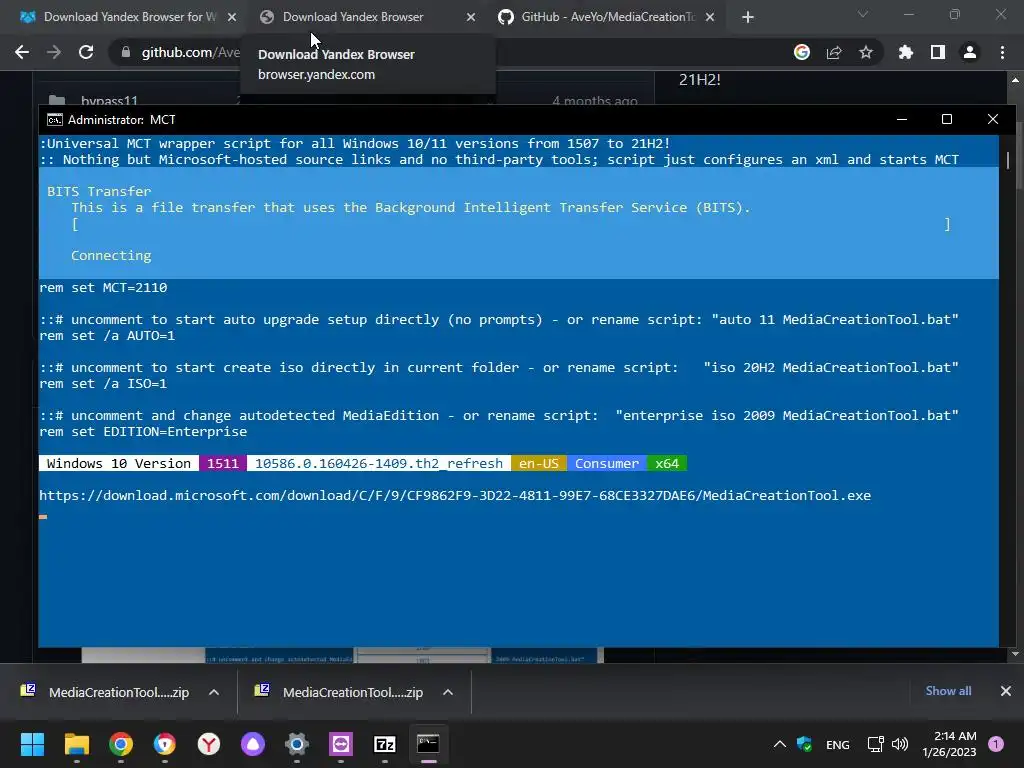Open the Chrome three-dot menu

(x=1002, y=52)
